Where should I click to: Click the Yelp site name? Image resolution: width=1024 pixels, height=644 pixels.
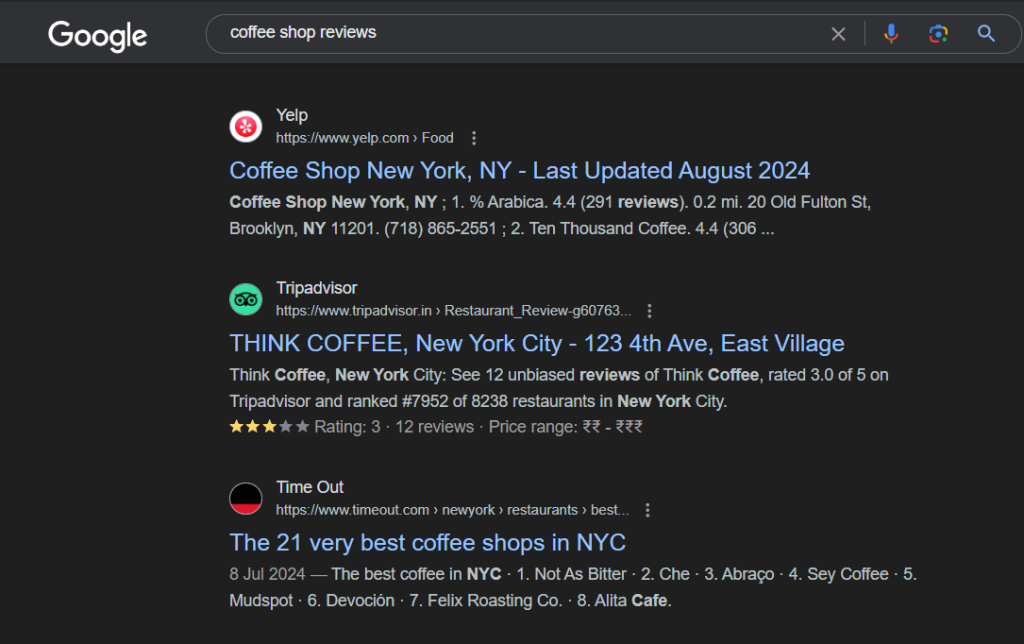pyautogui.click(x=292, y=115)
